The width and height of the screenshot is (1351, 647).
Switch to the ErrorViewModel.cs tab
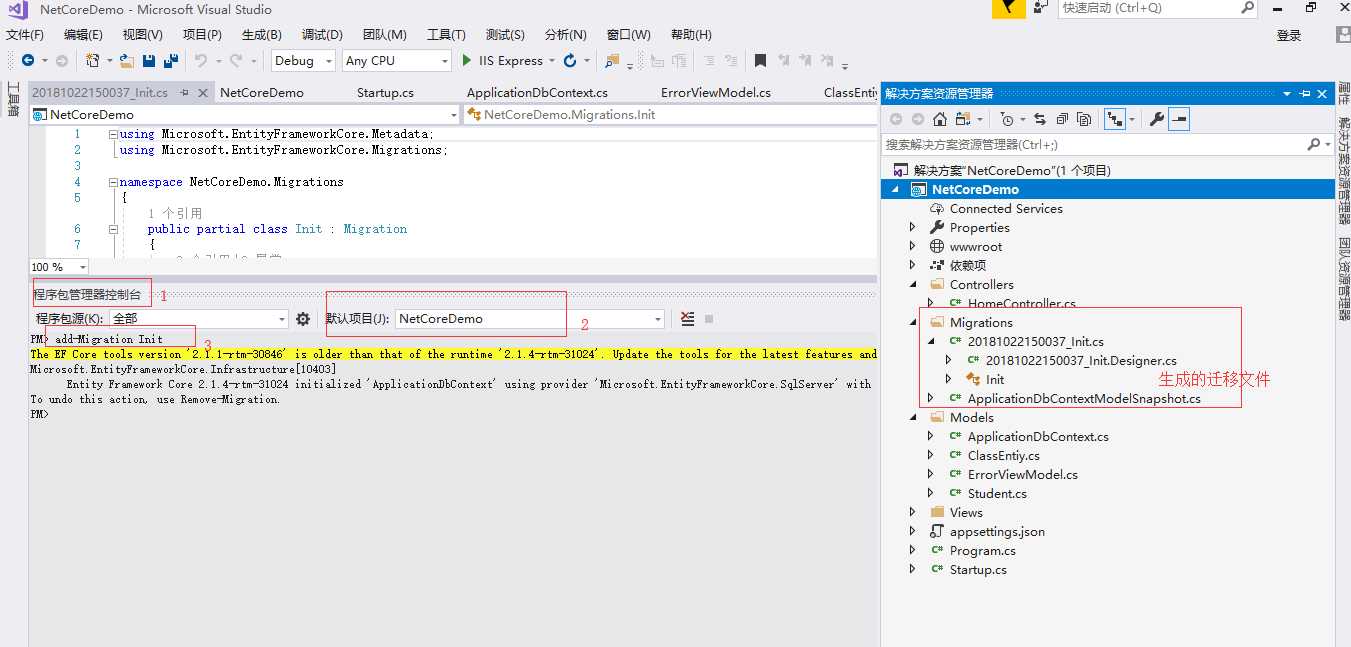tap(716, 93)
